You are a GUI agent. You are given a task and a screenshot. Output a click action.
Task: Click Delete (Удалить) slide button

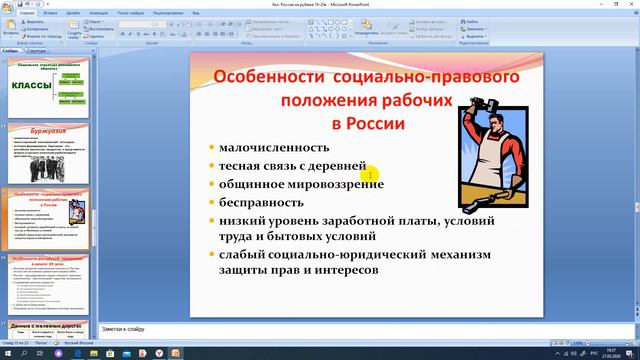94,36
